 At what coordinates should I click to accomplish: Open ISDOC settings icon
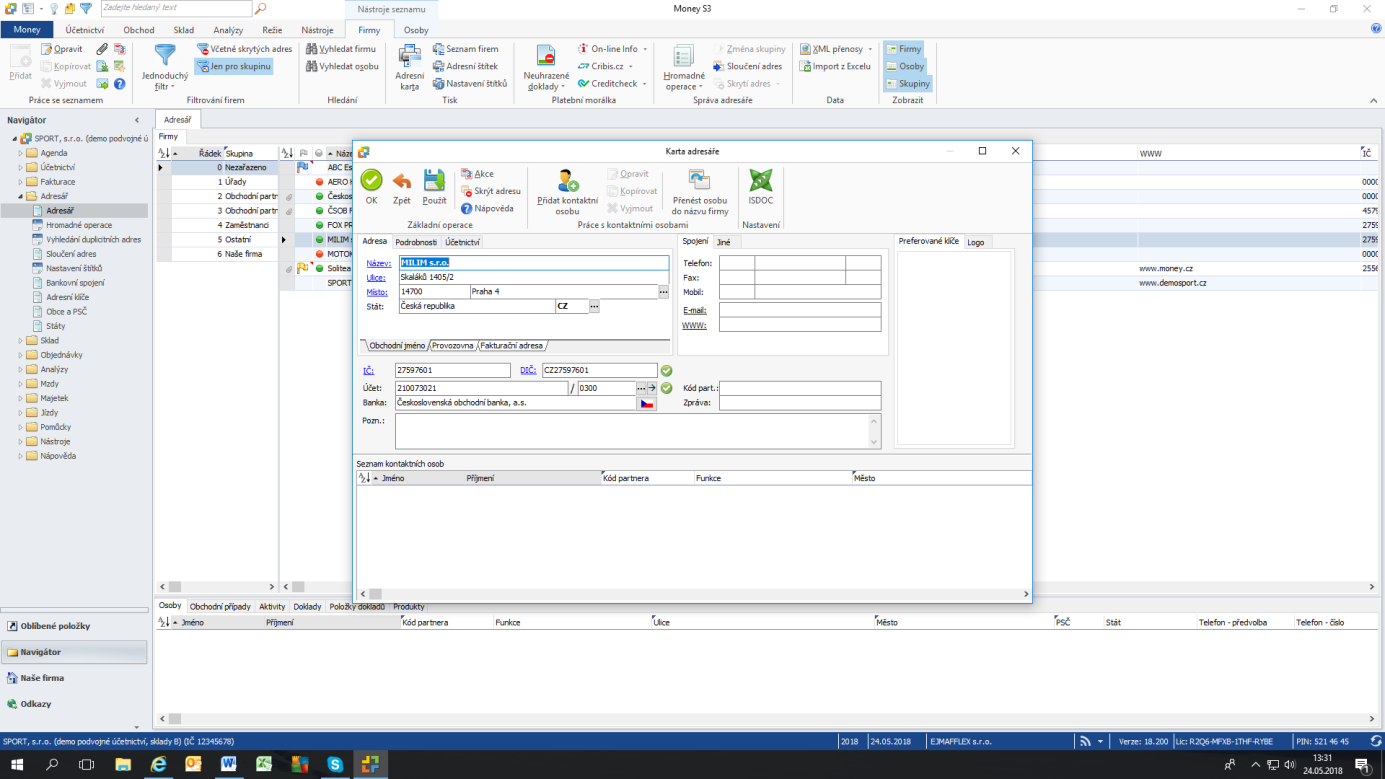point(761,186)
